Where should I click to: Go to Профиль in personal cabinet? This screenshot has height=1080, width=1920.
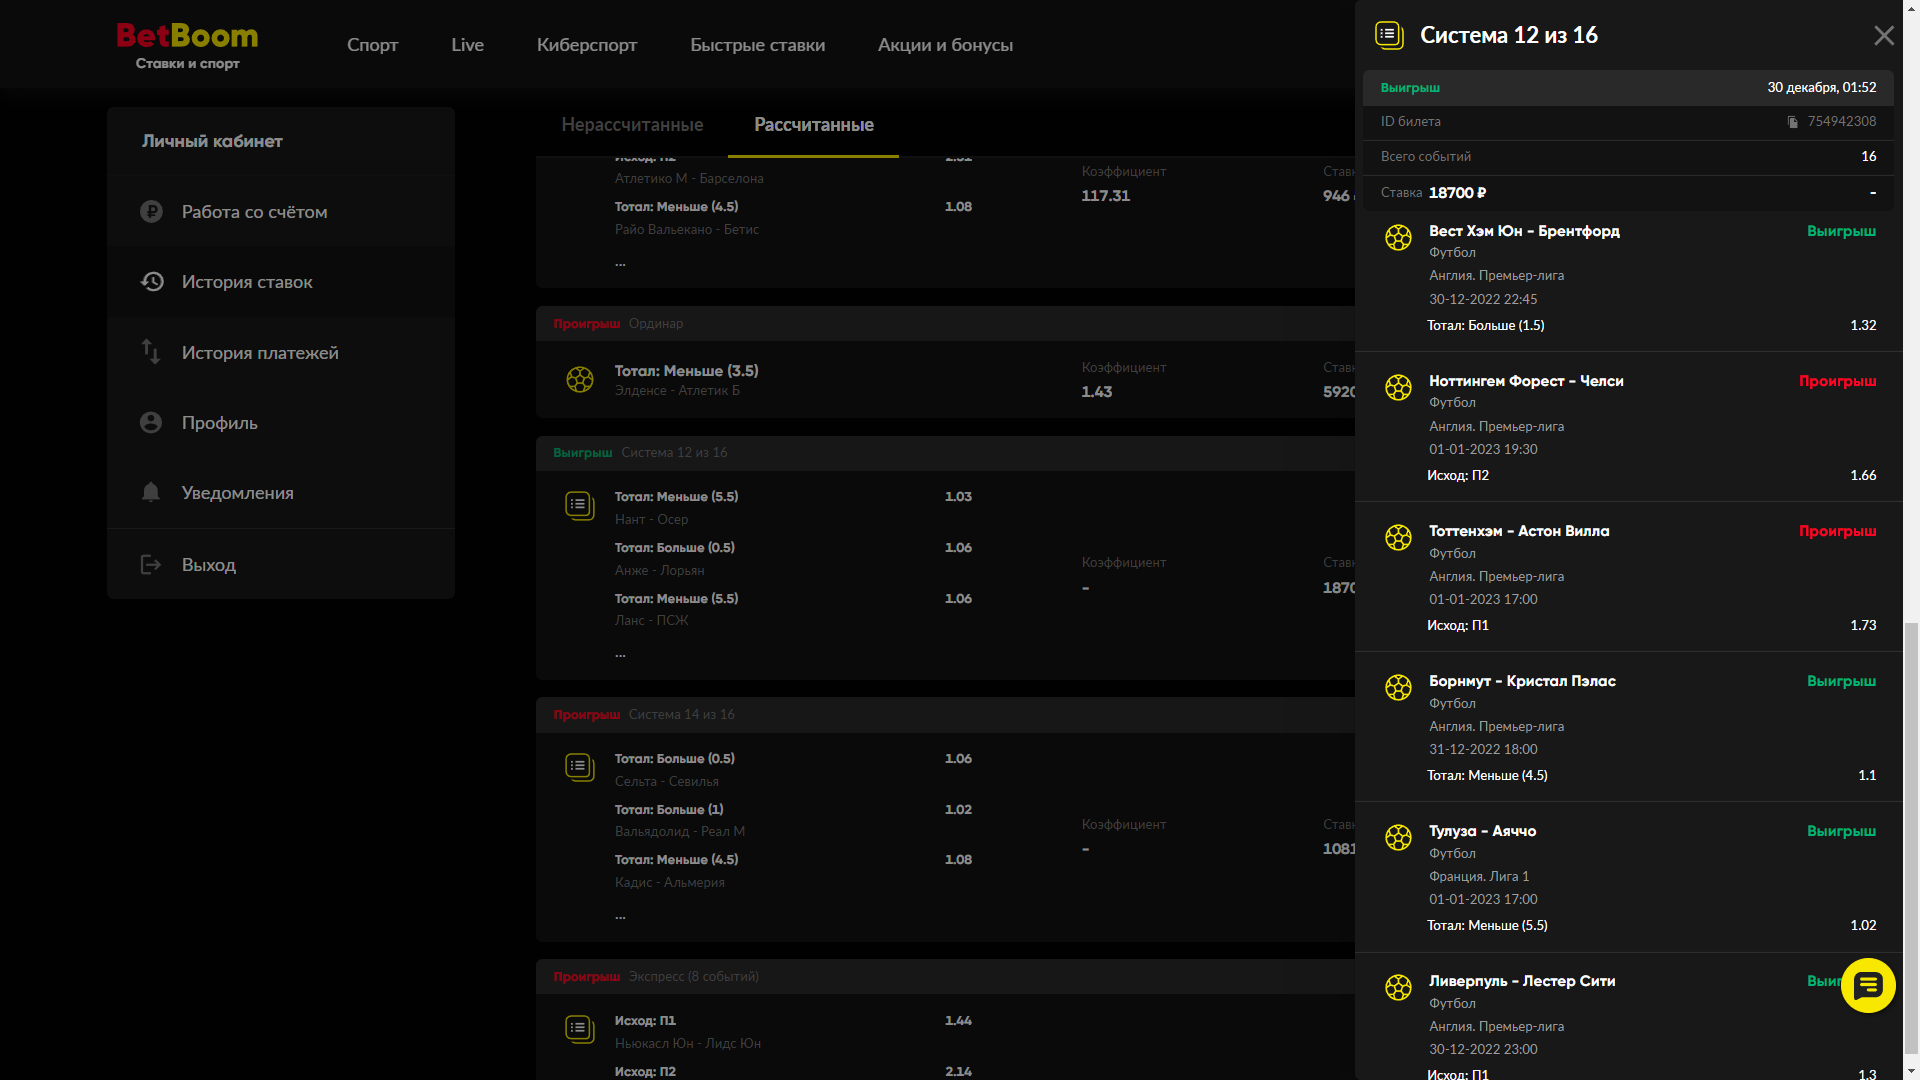[220, 423]
